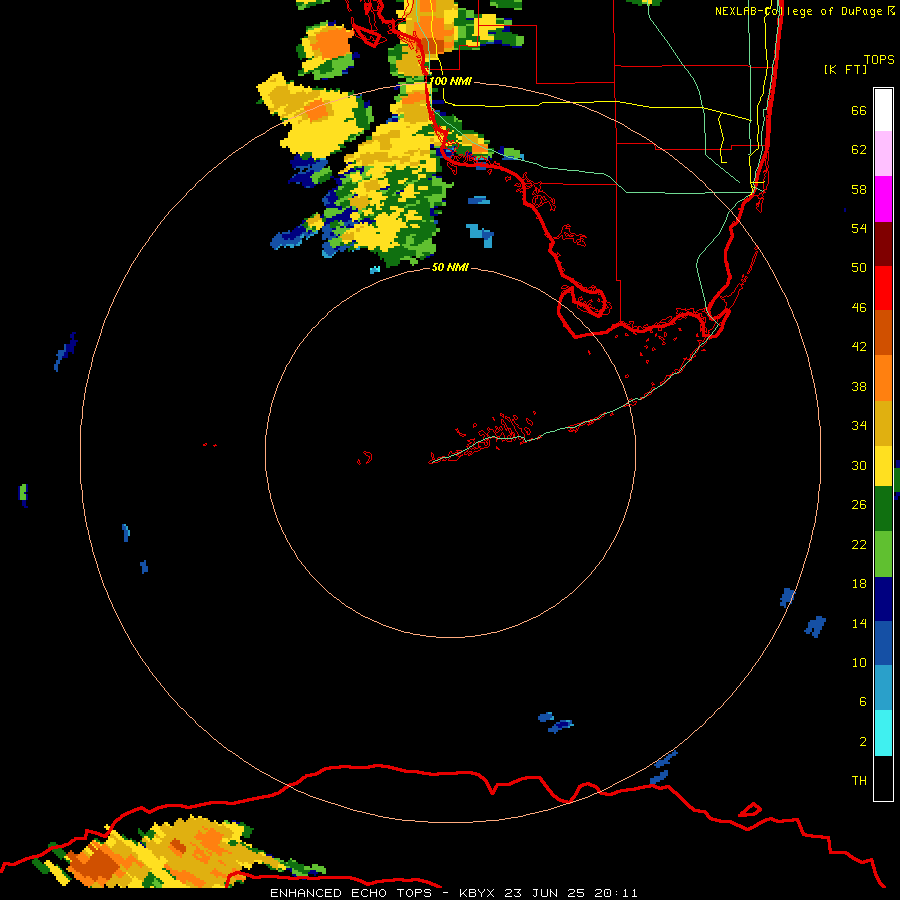
Task: Click the '62' value on the legend
Action: click(859, 150)
